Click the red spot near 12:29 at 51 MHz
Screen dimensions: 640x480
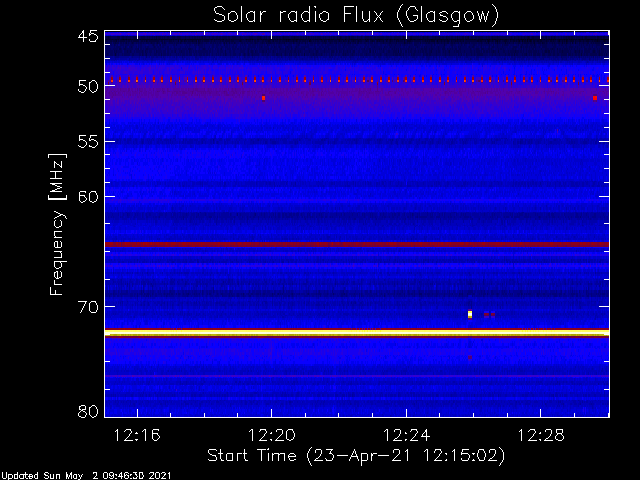[595, 98]
